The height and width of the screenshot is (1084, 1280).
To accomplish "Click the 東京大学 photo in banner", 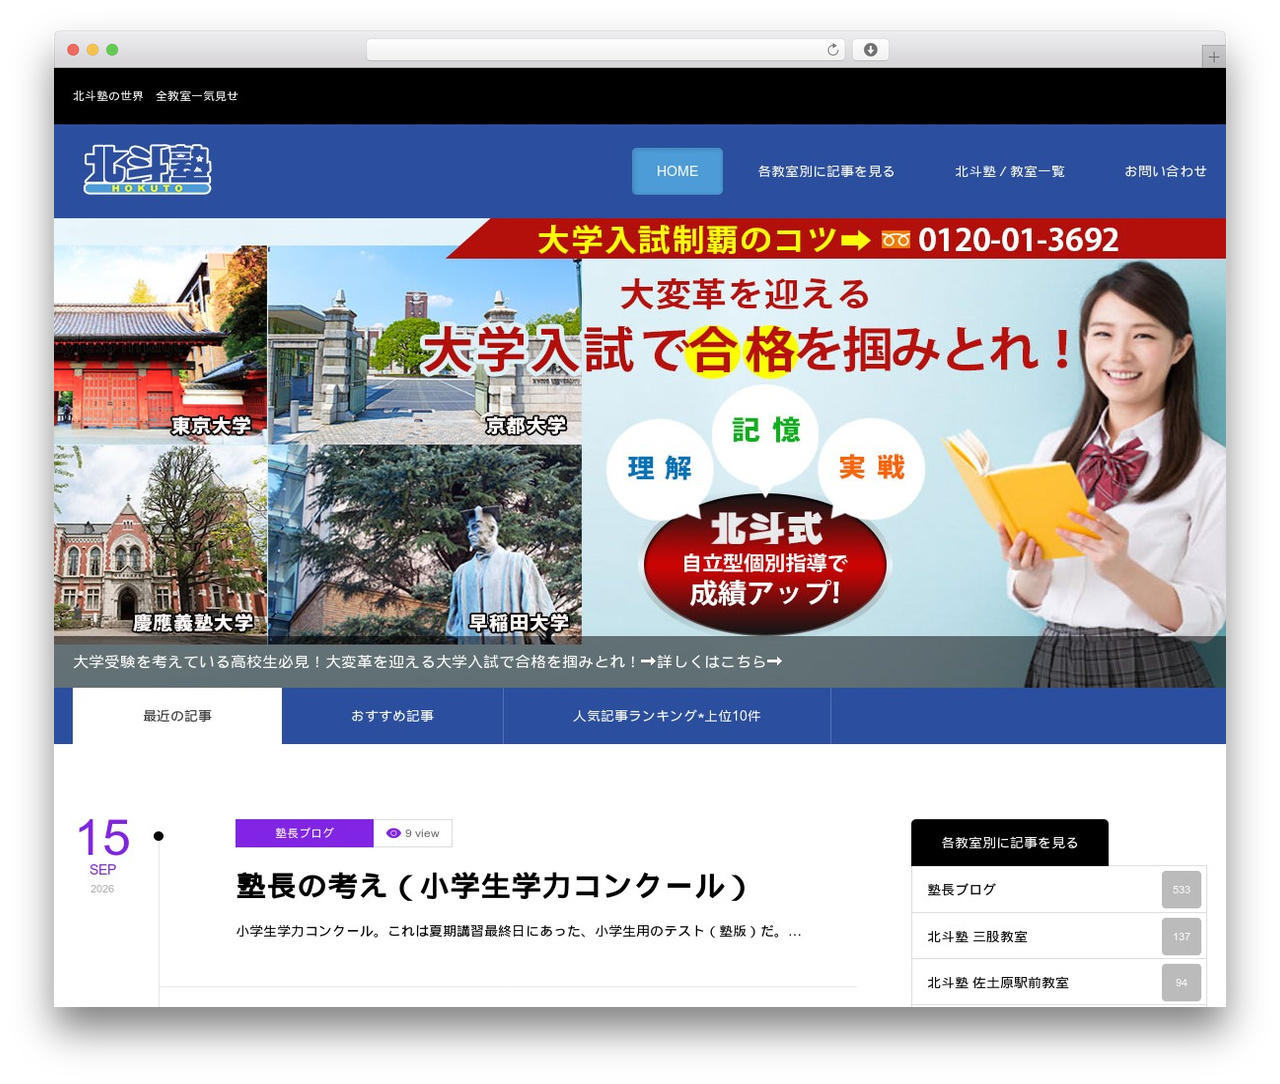I will point(161,345).
